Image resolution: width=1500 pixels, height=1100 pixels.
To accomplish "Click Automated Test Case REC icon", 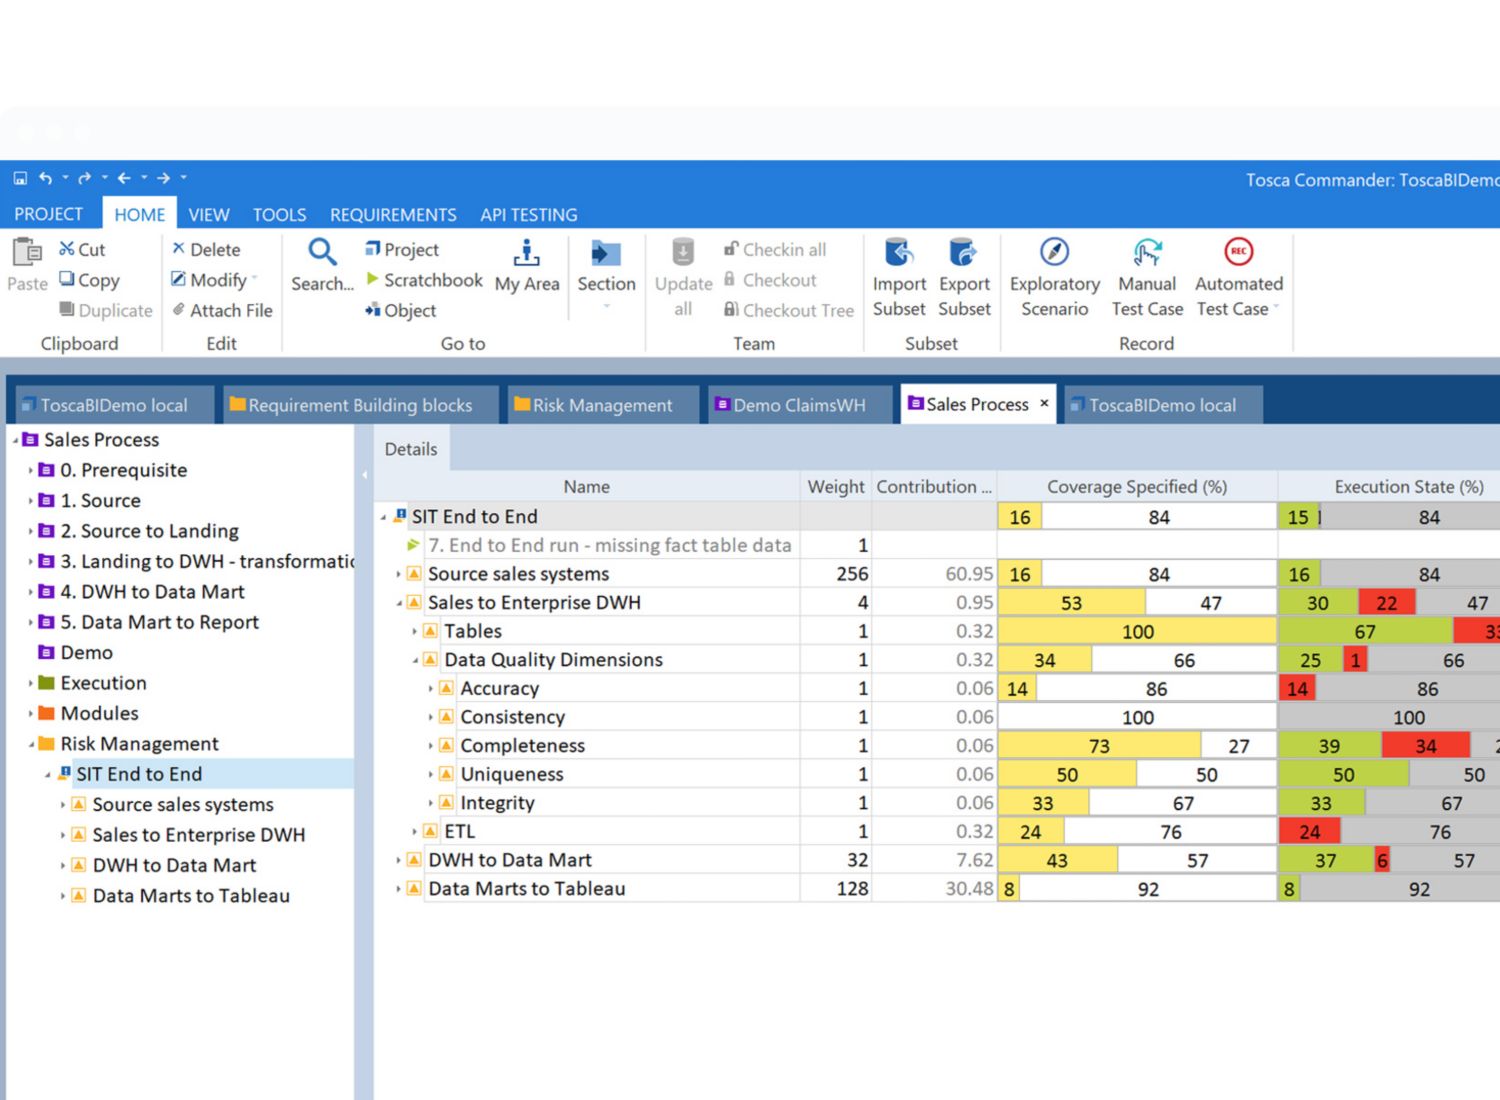I will [1238, 253].
